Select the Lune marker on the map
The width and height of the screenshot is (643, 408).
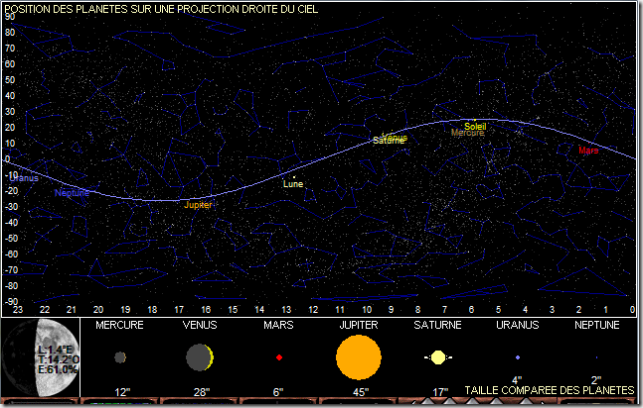[x=292, y=184]
